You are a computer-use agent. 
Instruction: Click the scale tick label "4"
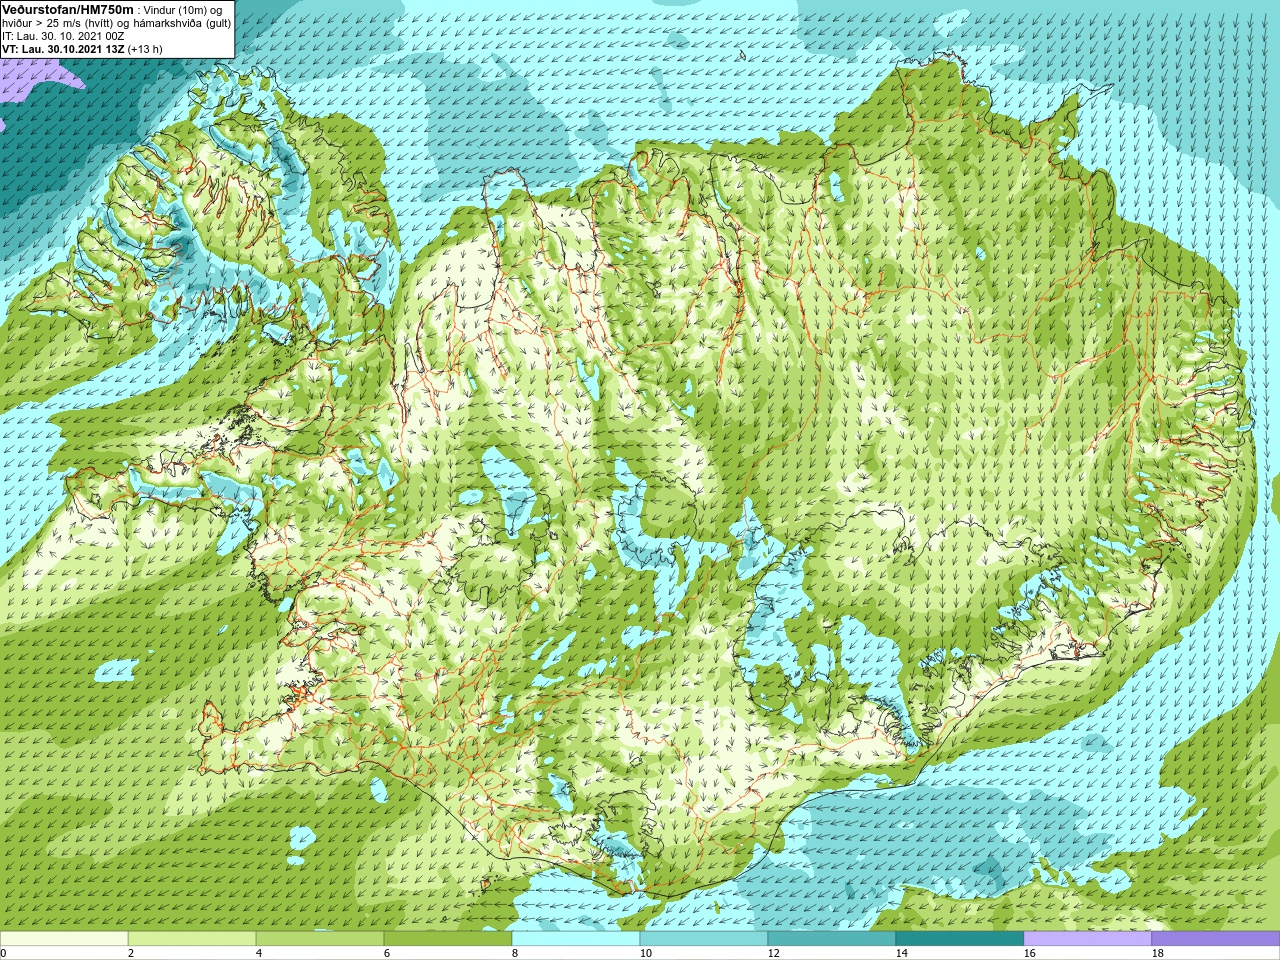[259, 953]
